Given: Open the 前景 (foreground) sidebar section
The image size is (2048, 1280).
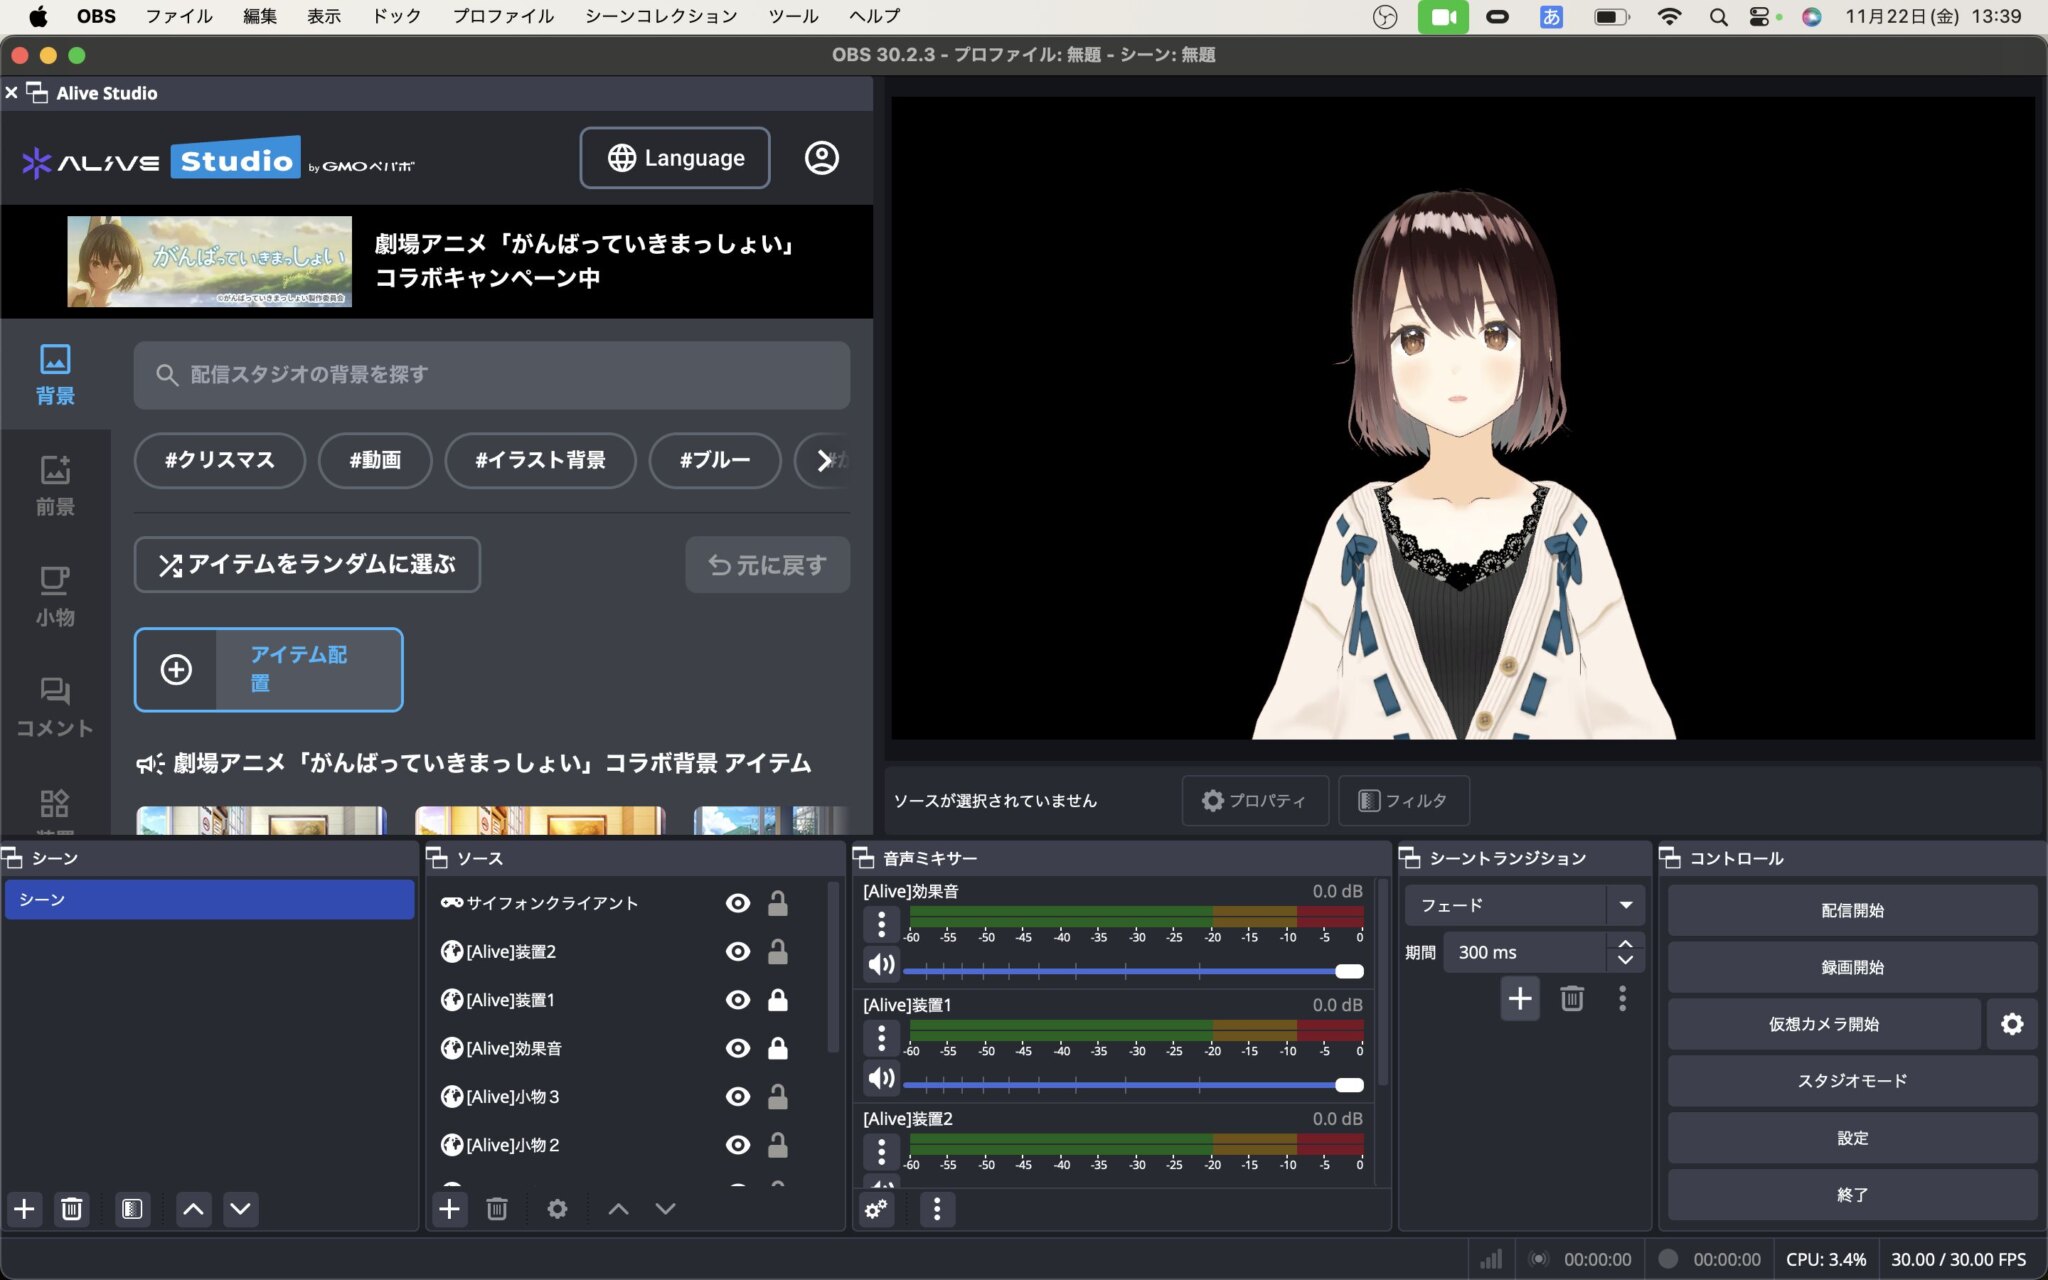Looking at the screenshot, I should [55, 485].
